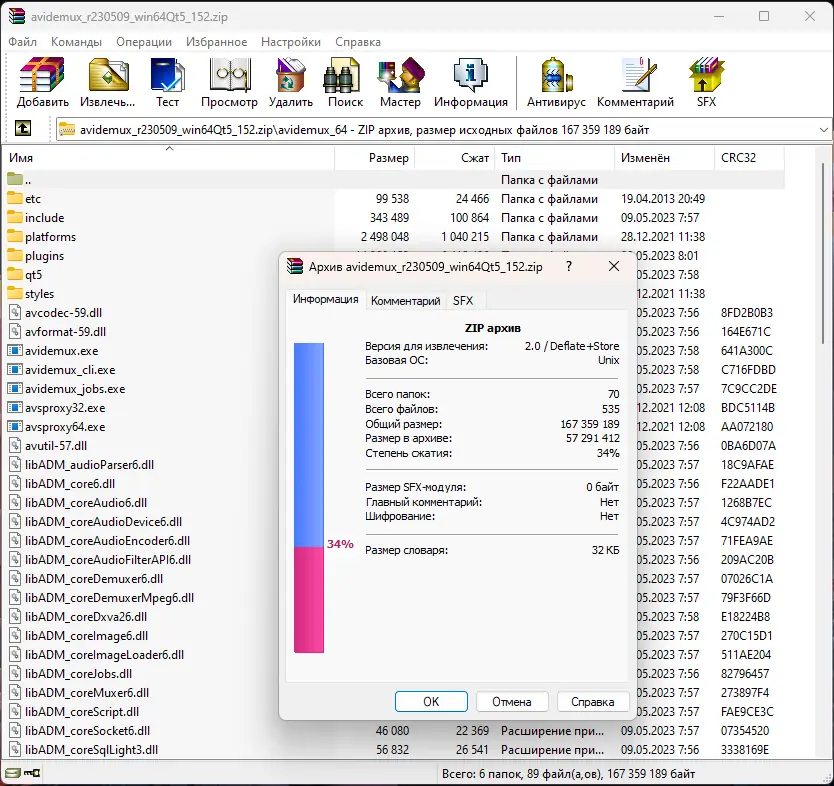Switch to the SFX dialog tab

pos(462,300)
